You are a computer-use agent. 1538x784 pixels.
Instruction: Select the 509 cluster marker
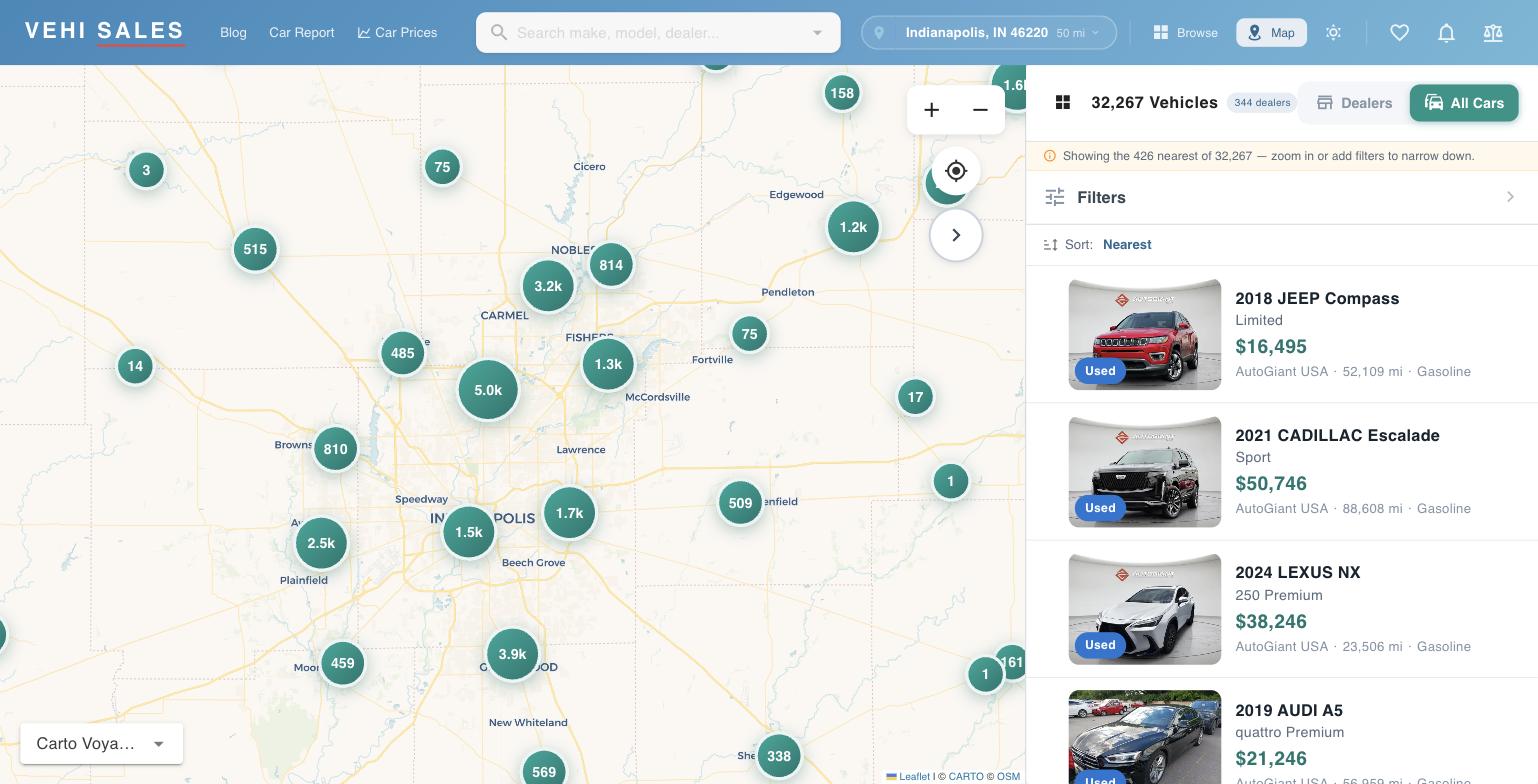(x=740, y=503)
